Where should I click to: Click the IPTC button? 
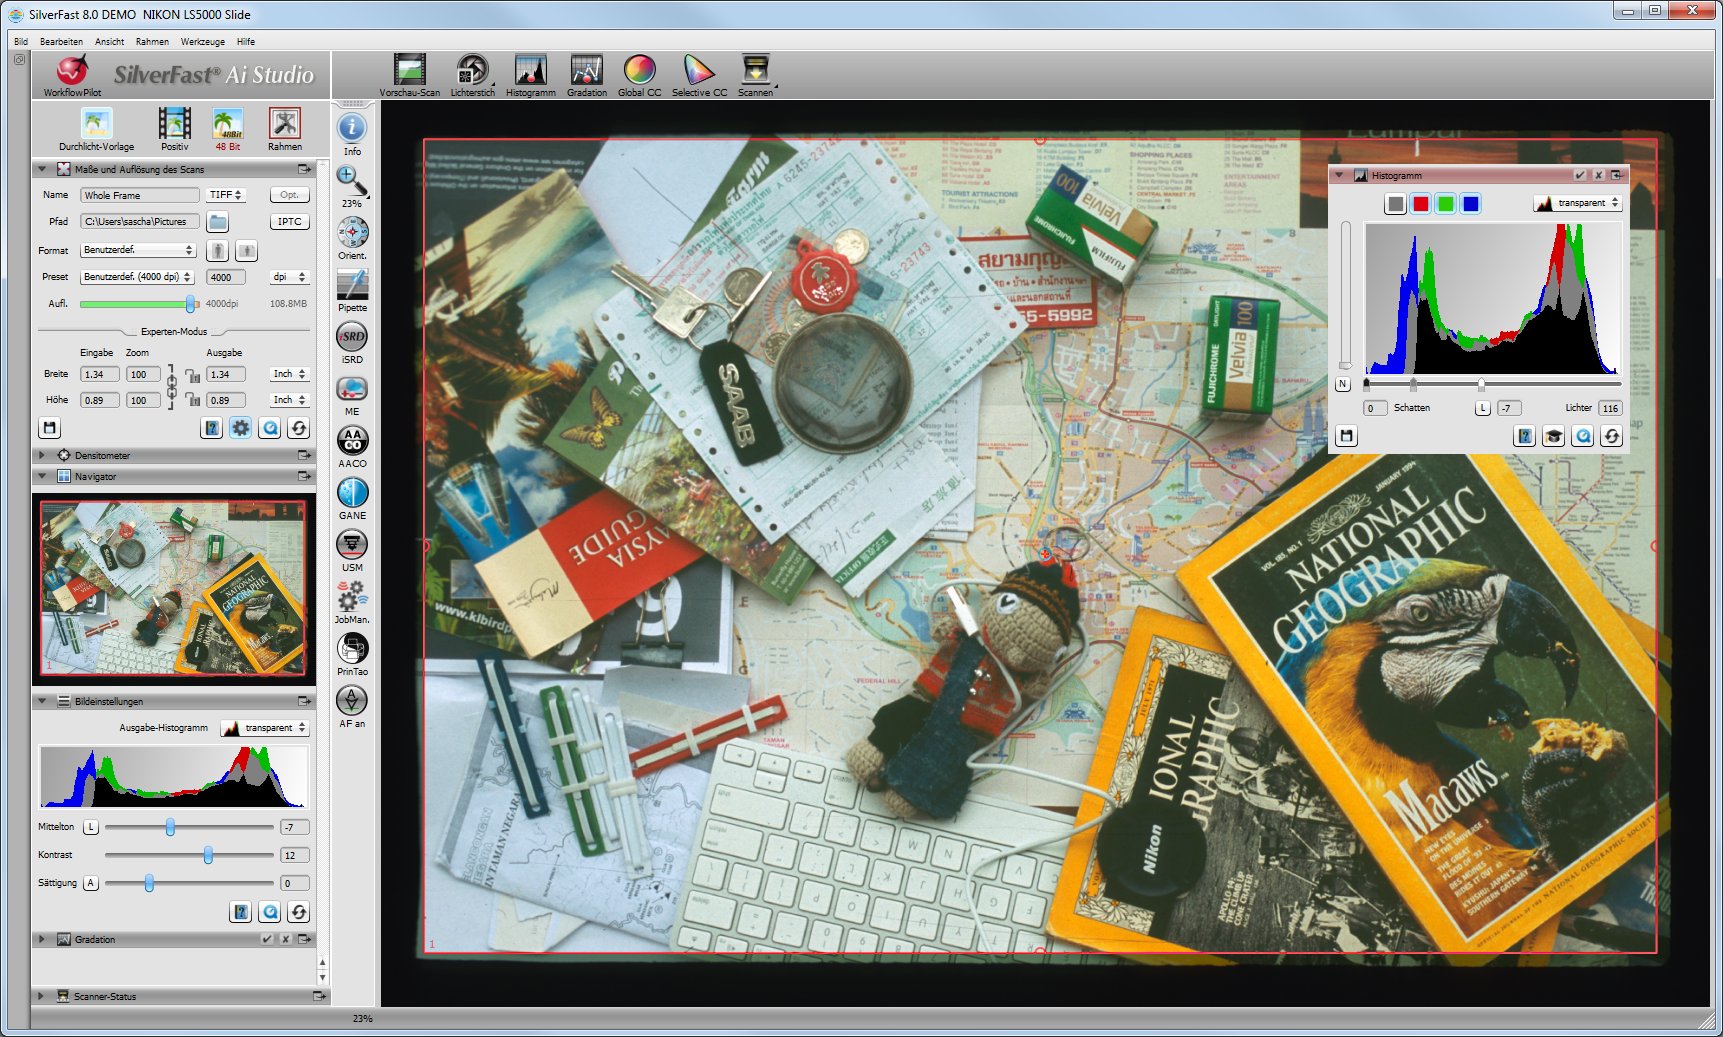[x=289, y=222]
